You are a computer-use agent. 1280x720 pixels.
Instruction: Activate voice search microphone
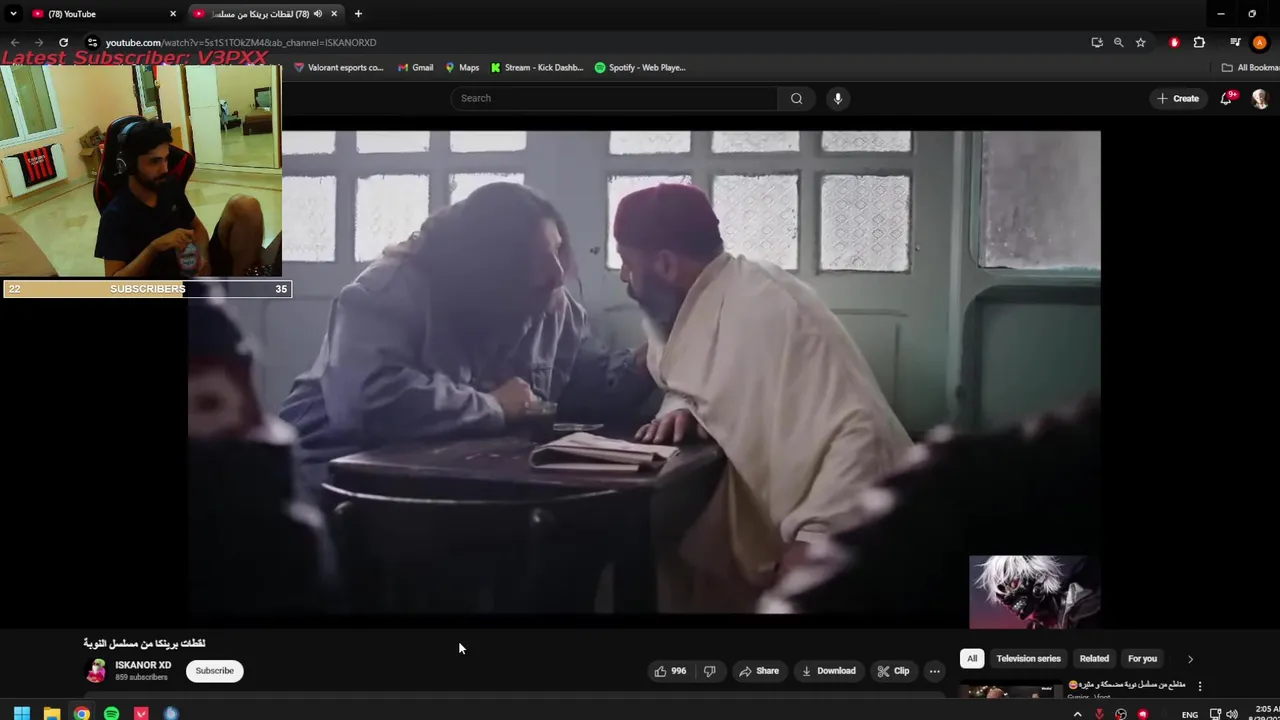(x=838, y=98)
